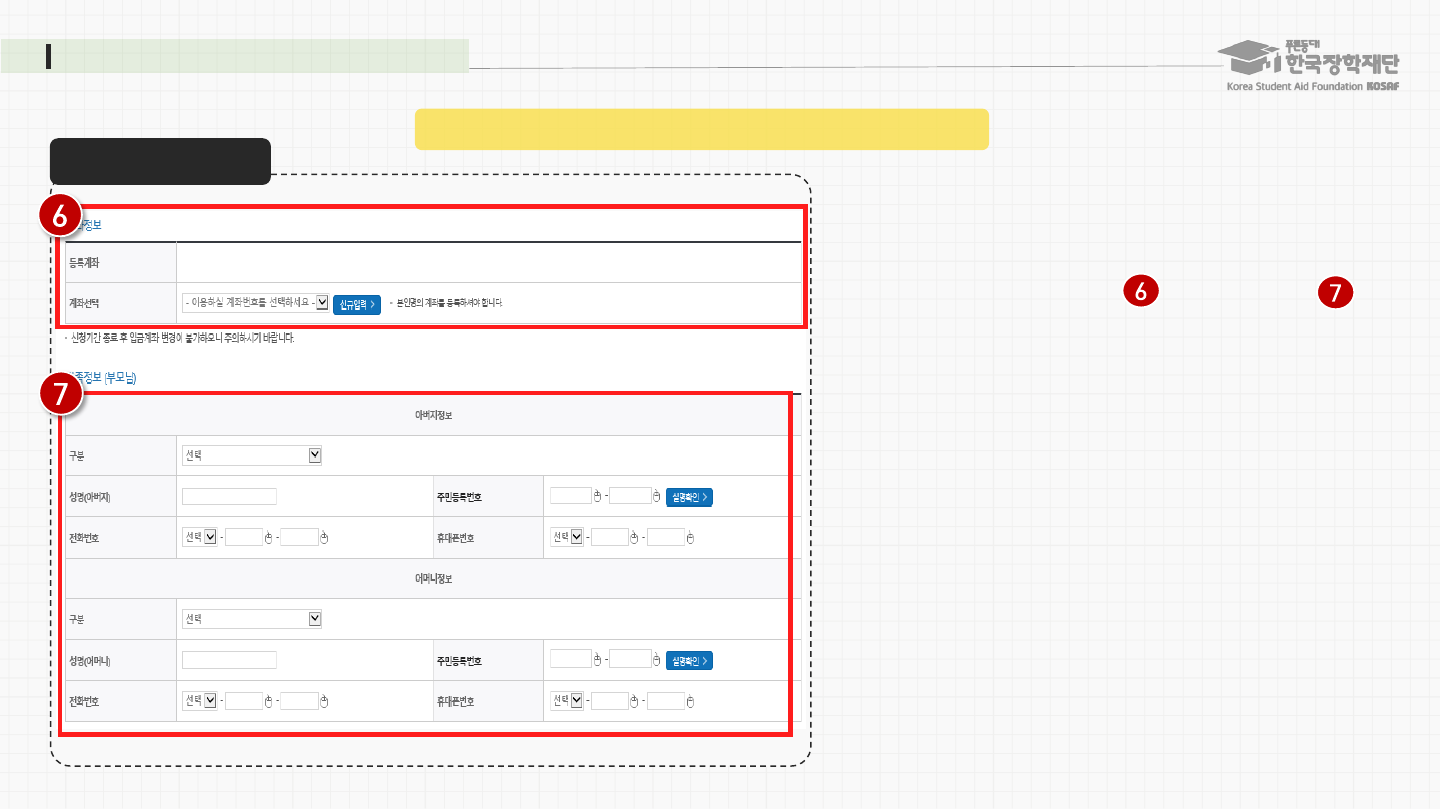Click father's 주민등록번호 first input box
This screenshot has height=810, width=1440.
pyautogui.click(x=571, y=496)
